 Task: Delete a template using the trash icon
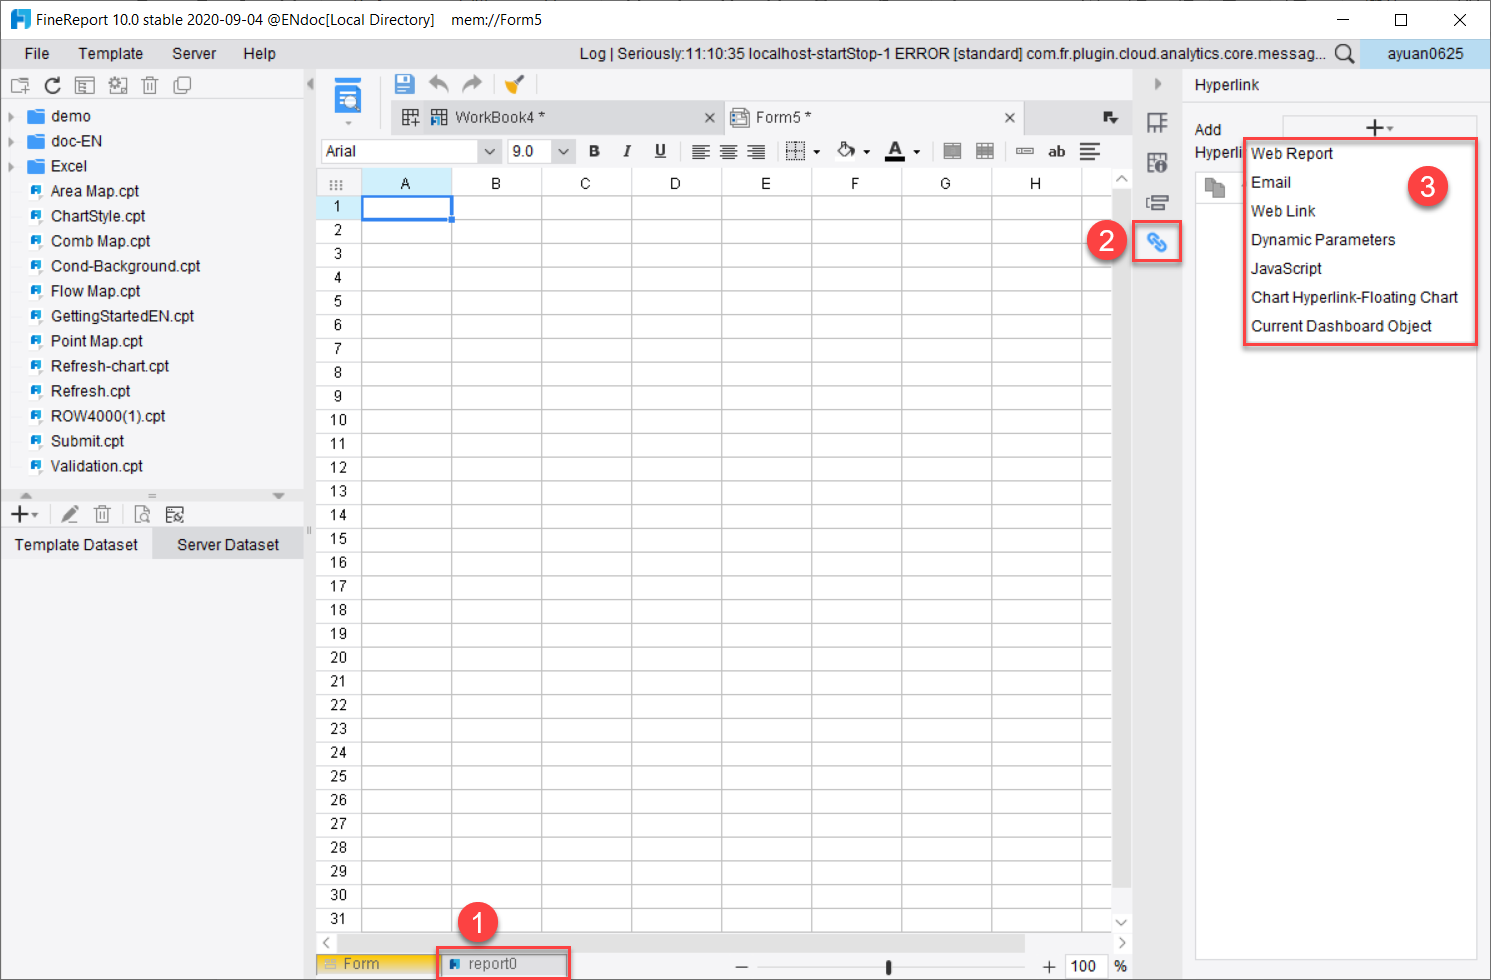(x=150, y=85)
